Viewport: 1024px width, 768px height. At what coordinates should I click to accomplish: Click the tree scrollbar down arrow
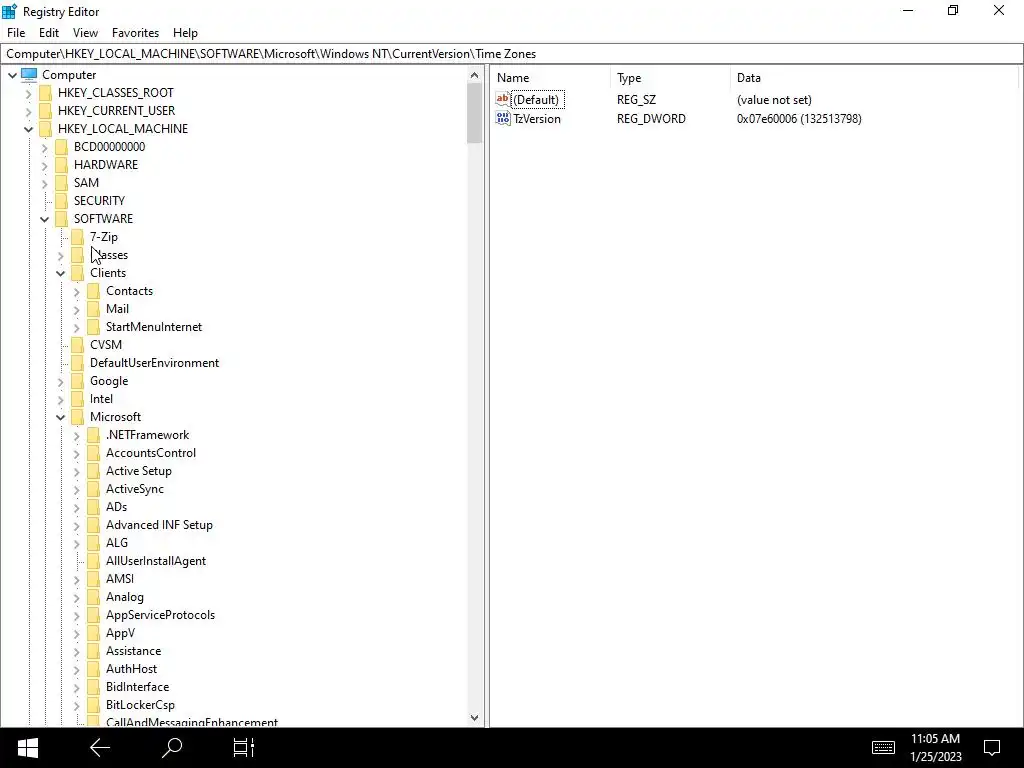click(474, 718)
